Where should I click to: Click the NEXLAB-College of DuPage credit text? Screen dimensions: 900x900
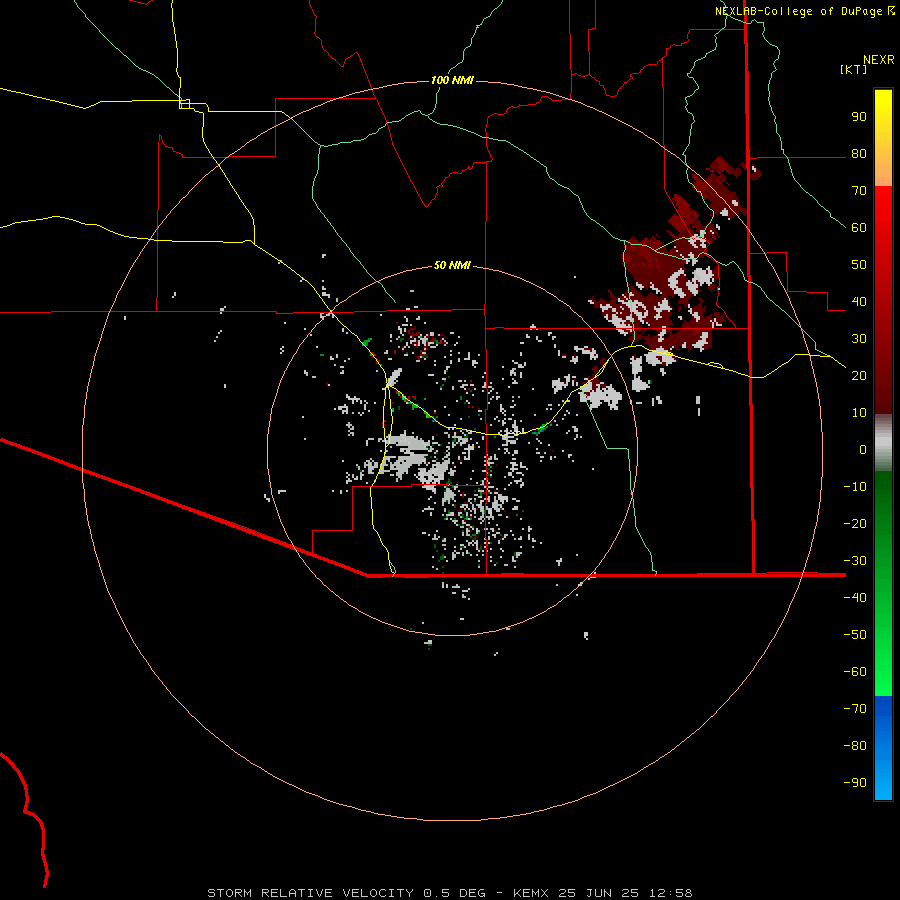[x=798, y=11]
